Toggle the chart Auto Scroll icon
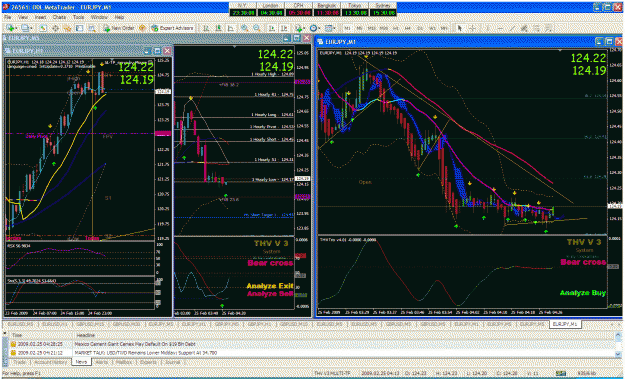This screenshot has width=625, height=379. pos(271,28)
